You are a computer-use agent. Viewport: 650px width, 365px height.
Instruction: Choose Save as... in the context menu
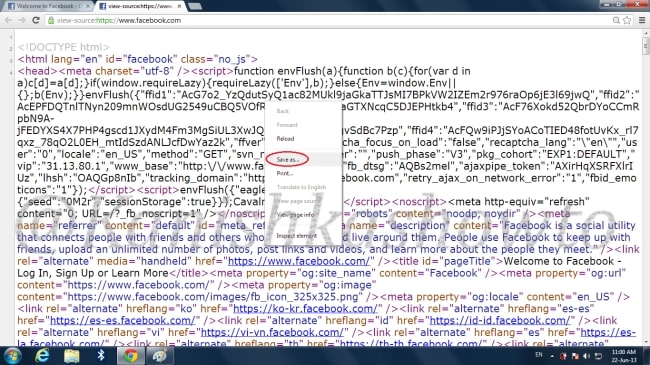(x=287, y=160)
